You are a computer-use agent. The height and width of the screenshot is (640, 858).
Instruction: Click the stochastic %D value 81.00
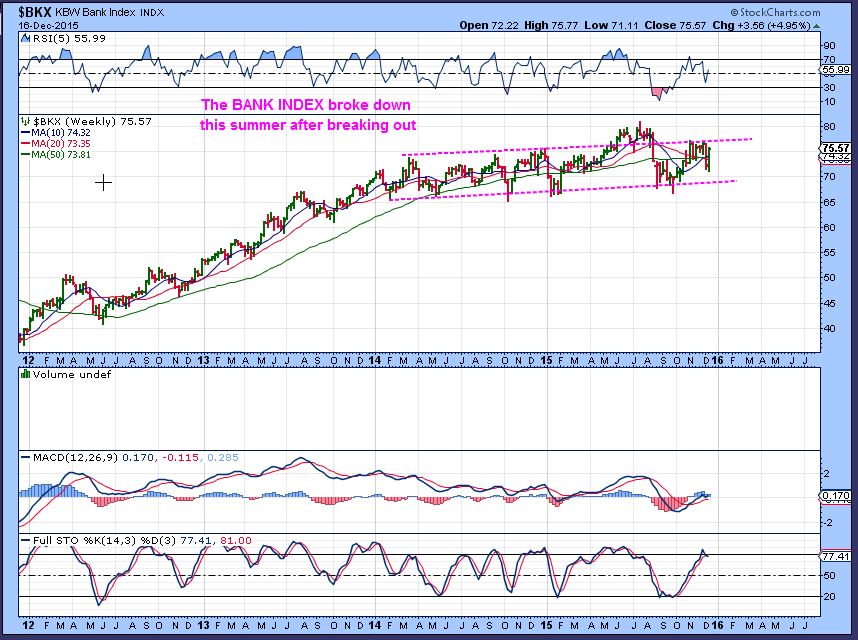pyautogui.click(x=236, y=540)
